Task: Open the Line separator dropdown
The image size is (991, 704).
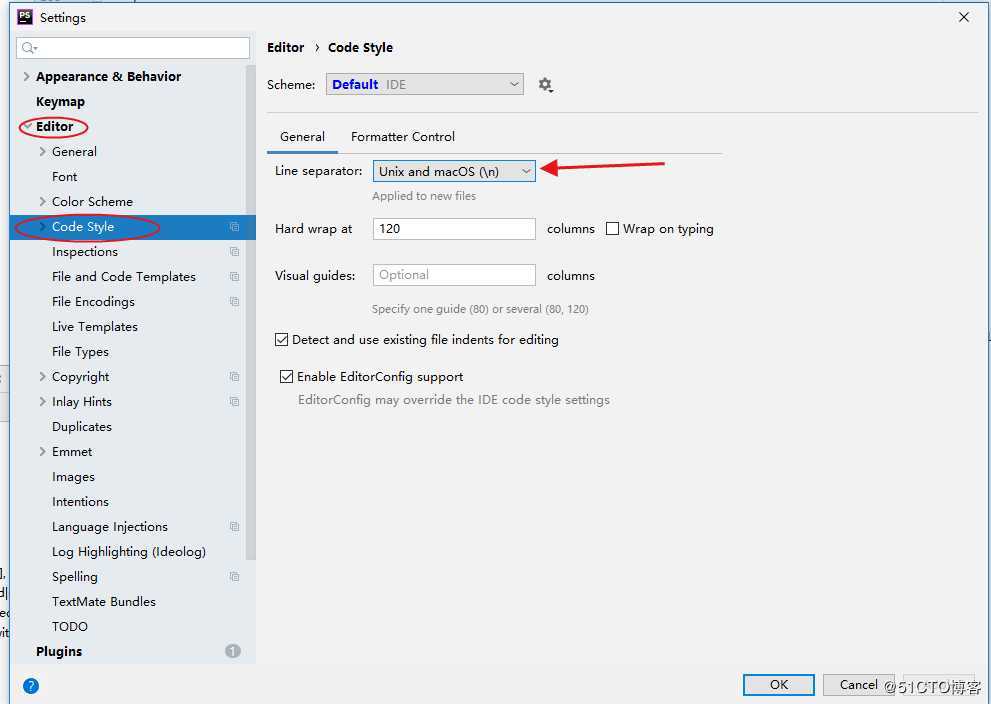Action: [x=454, y=171]
